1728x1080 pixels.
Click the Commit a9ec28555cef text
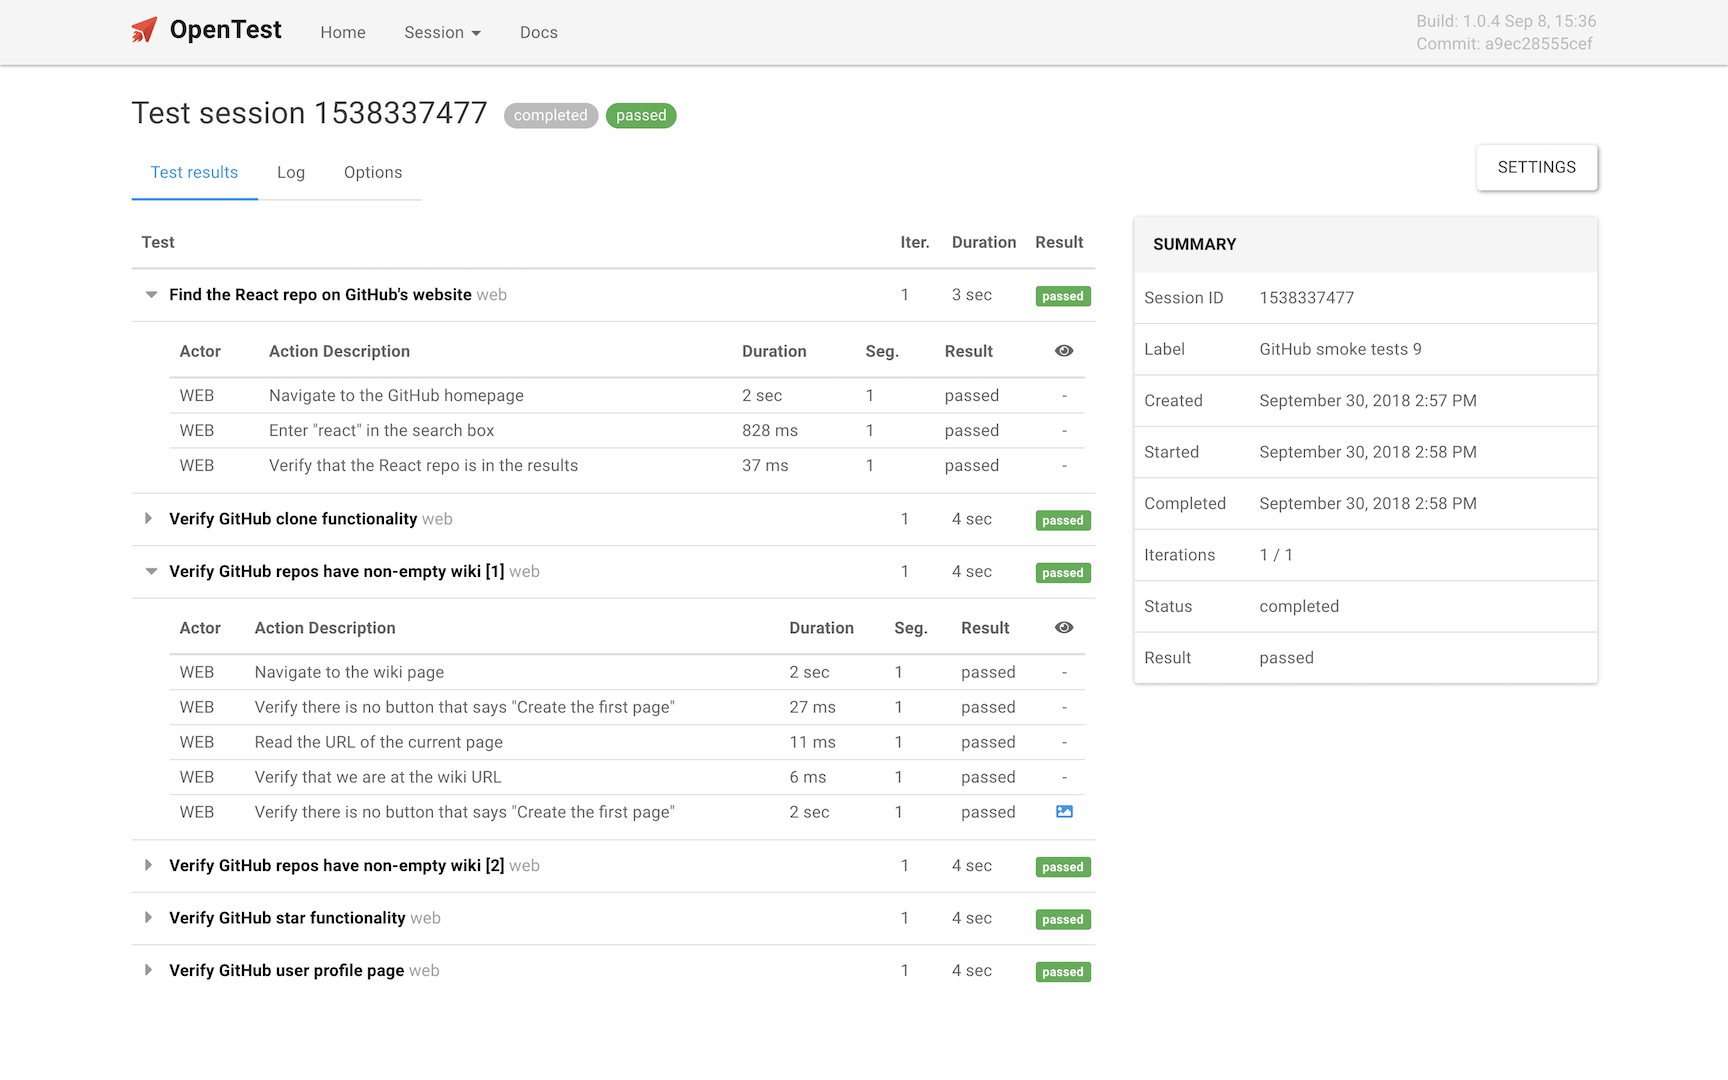point(1504,44)
